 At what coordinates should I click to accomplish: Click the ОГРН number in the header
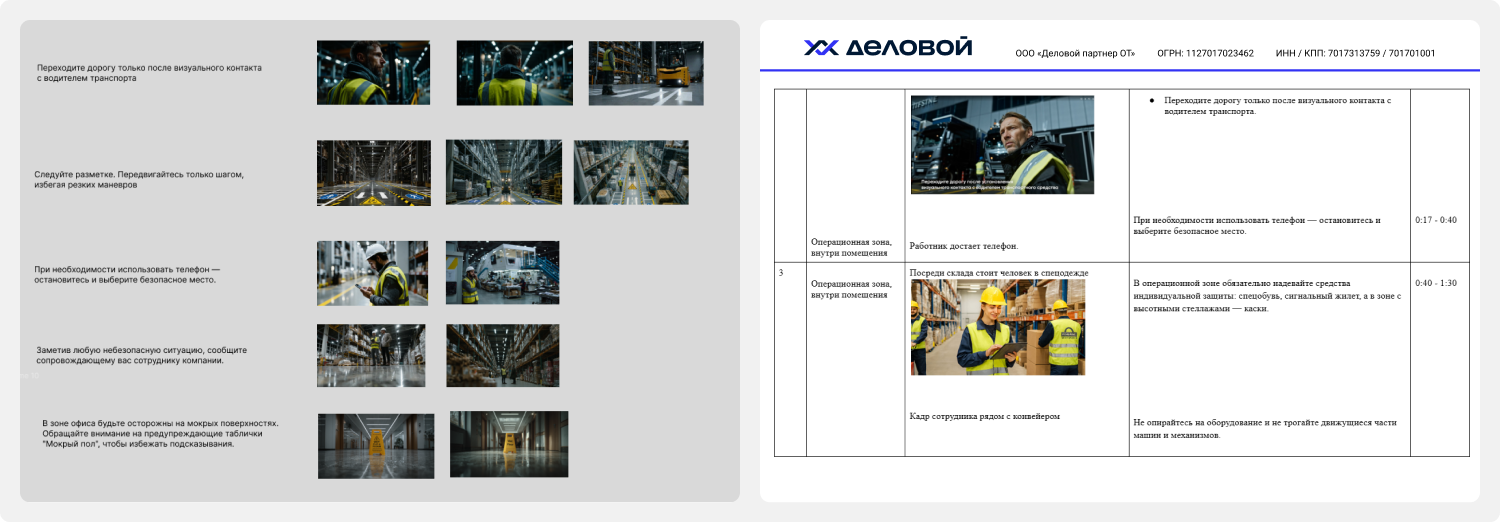pyautogui.click(x=1205, y=53)
